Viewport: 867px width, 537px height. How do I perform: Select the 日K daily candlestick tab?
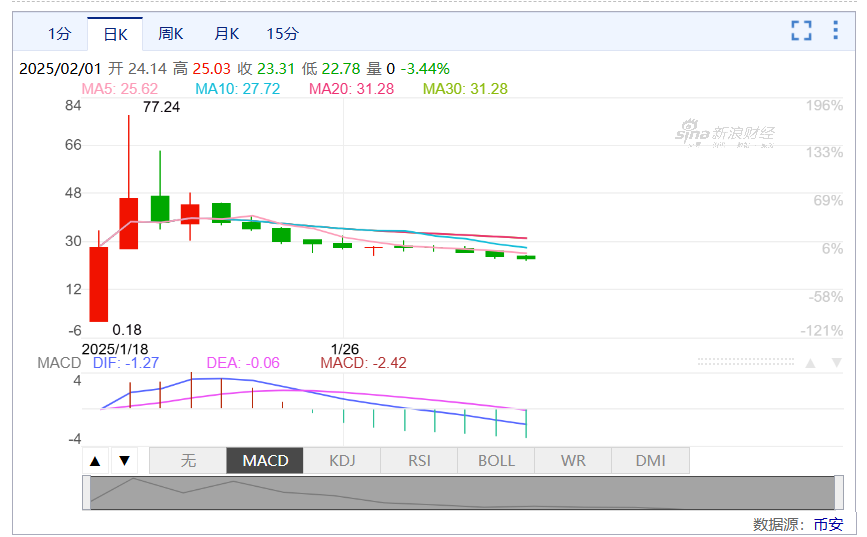tap(115, 34)
